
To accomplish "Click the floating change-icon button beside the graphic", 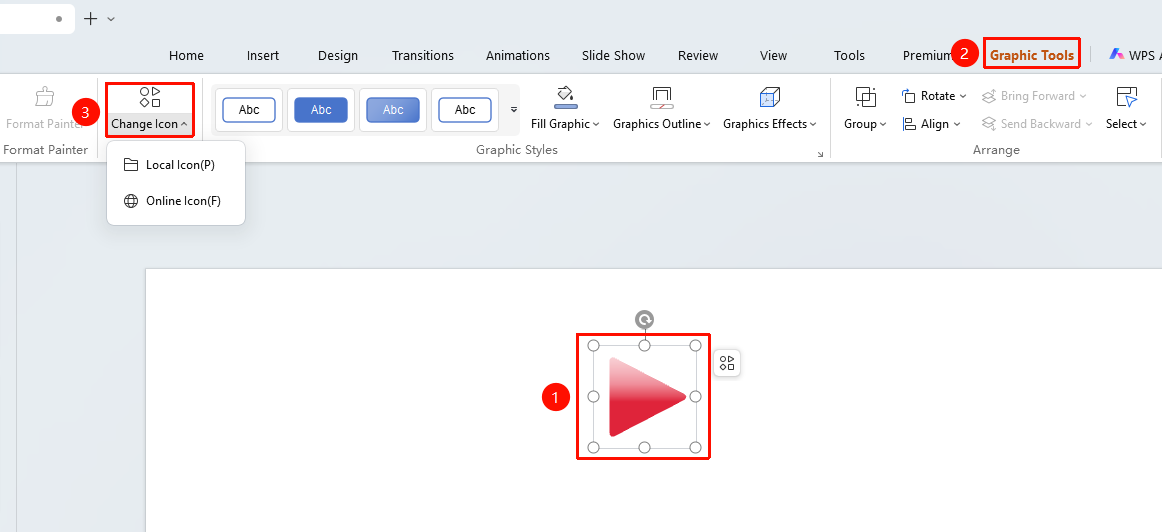I will (727, 363).
